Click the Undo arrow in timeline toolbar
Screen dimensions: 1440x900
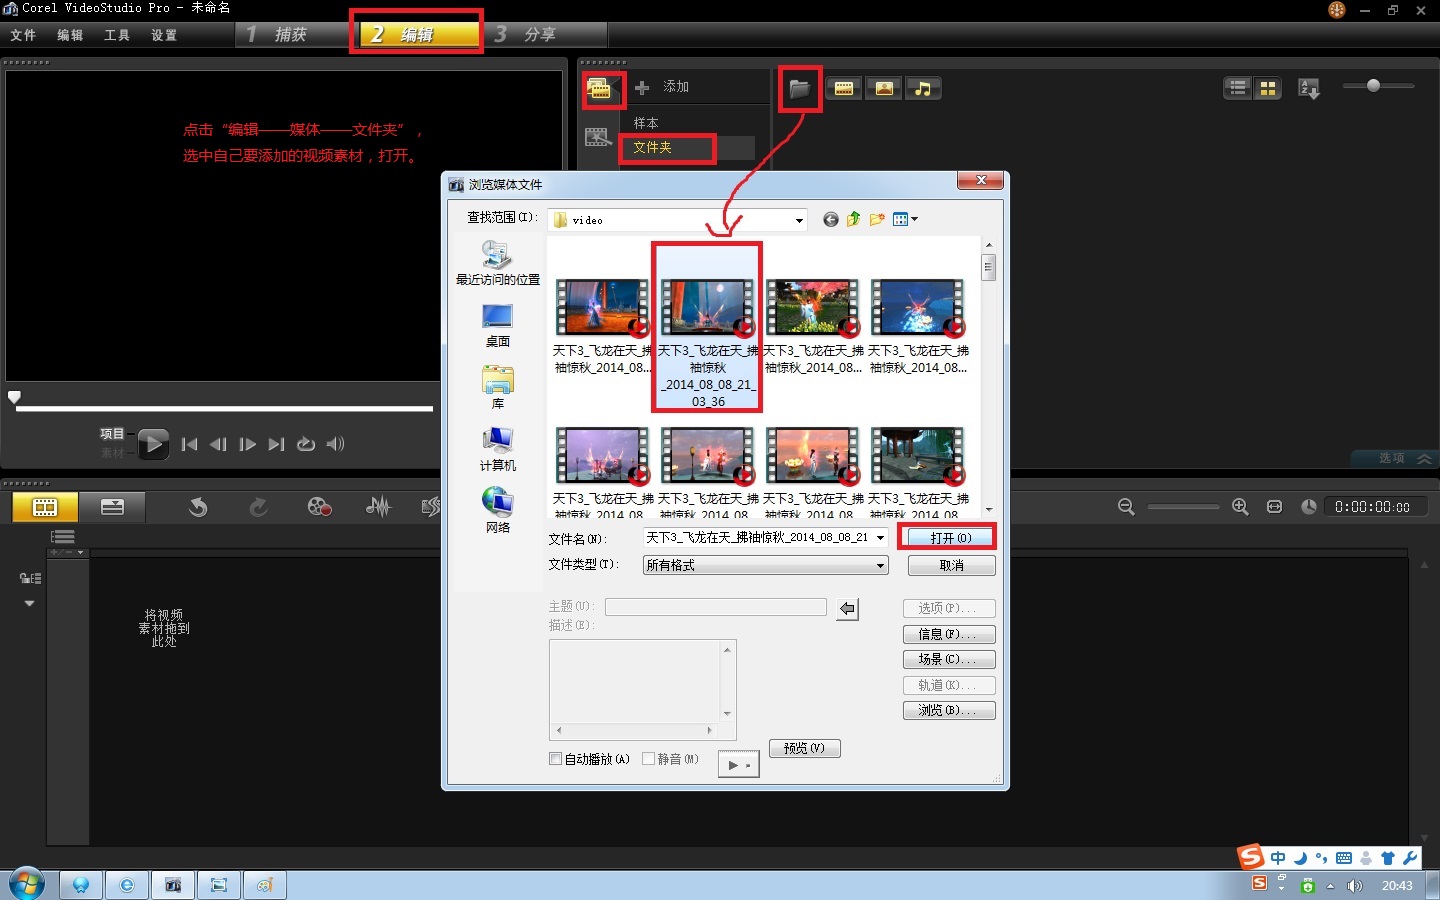[198, 507]
